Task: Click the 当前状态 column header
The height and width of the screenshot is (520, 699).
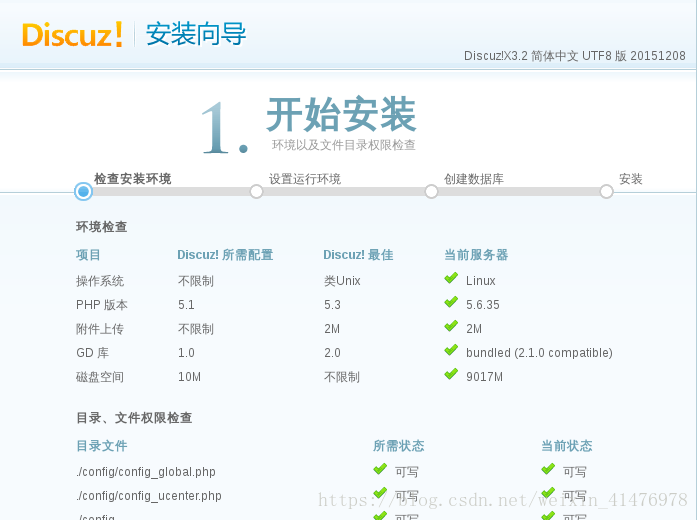Action: pos(567,446)
